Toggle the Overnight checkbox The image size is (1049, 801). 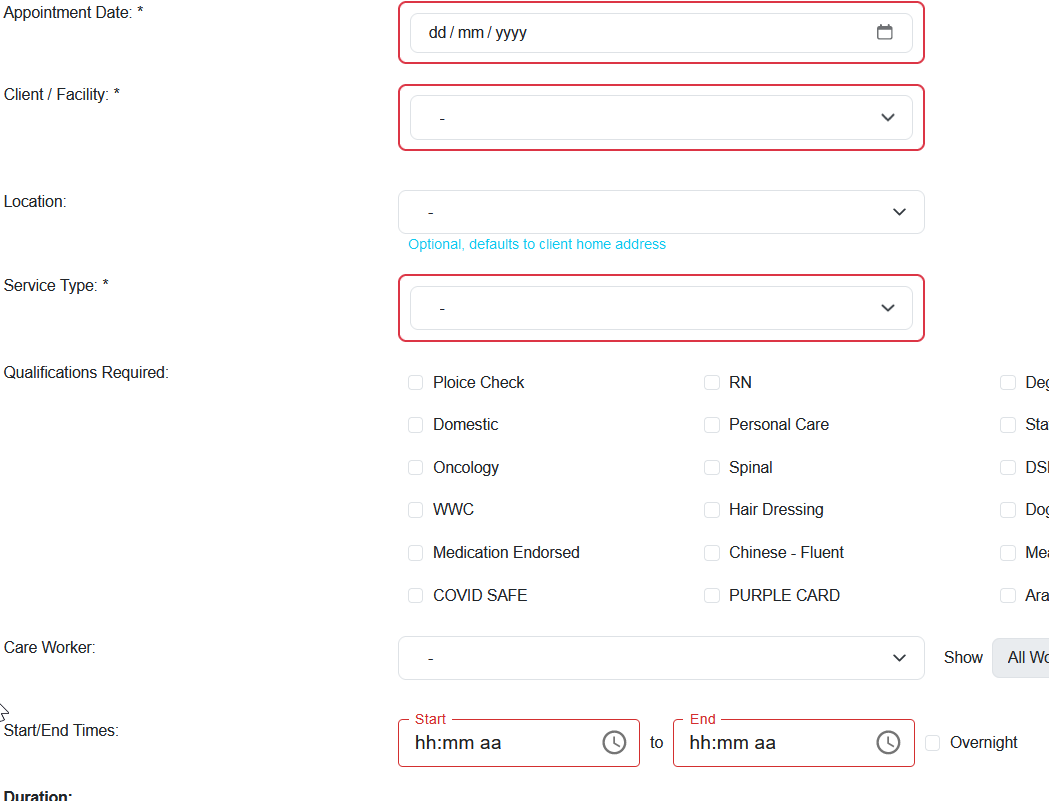pyautogui.click(x=933, y=742)
